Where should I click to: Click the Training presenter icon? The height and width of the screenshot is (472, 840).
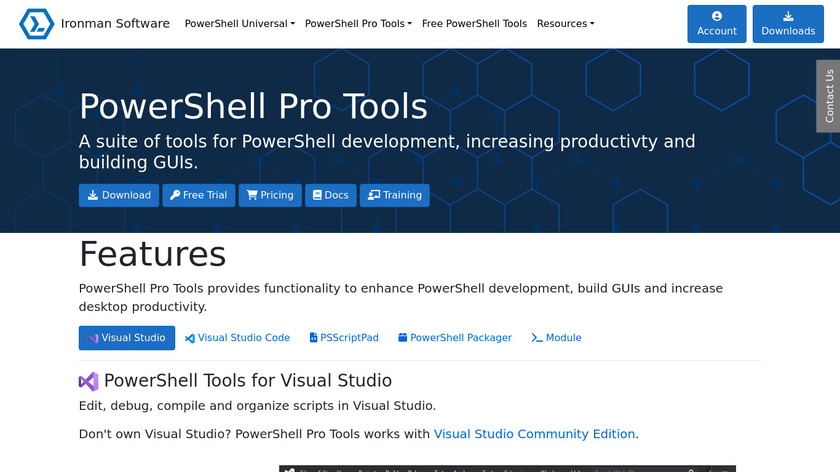click(372, 195)
